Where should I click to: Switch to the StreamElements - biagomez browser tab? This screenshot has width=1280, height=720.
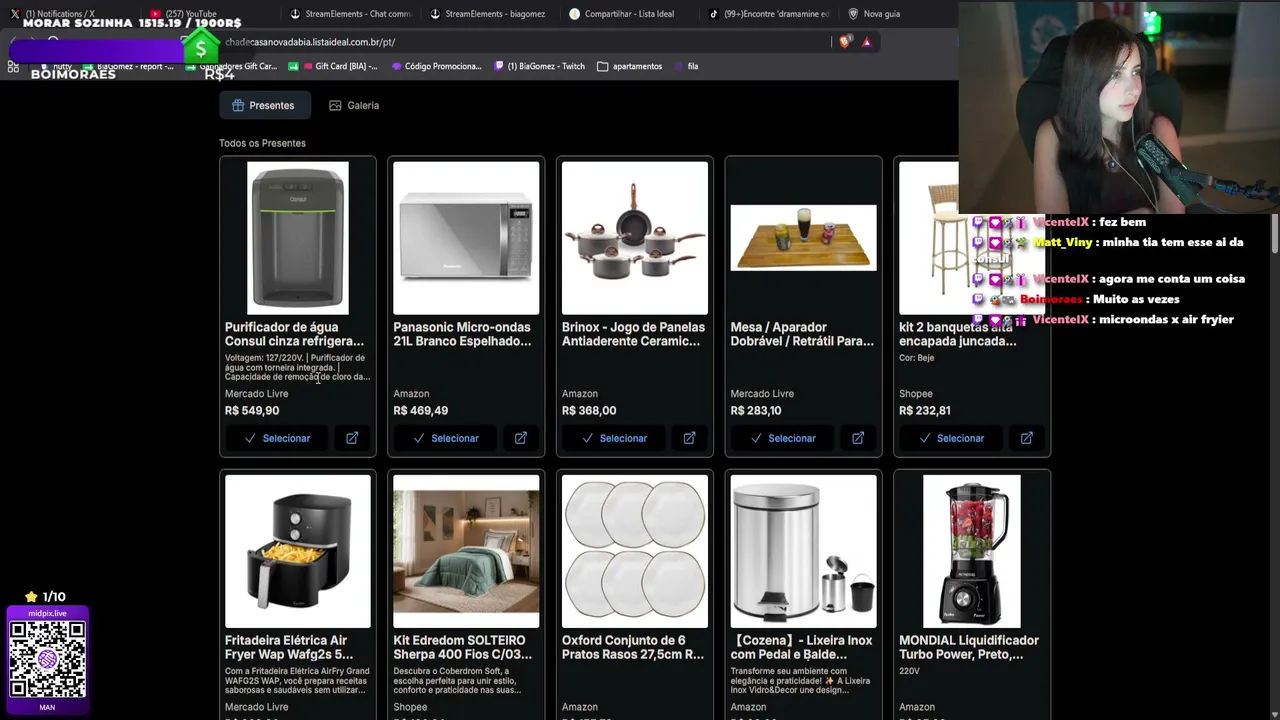tap(491, 14)
